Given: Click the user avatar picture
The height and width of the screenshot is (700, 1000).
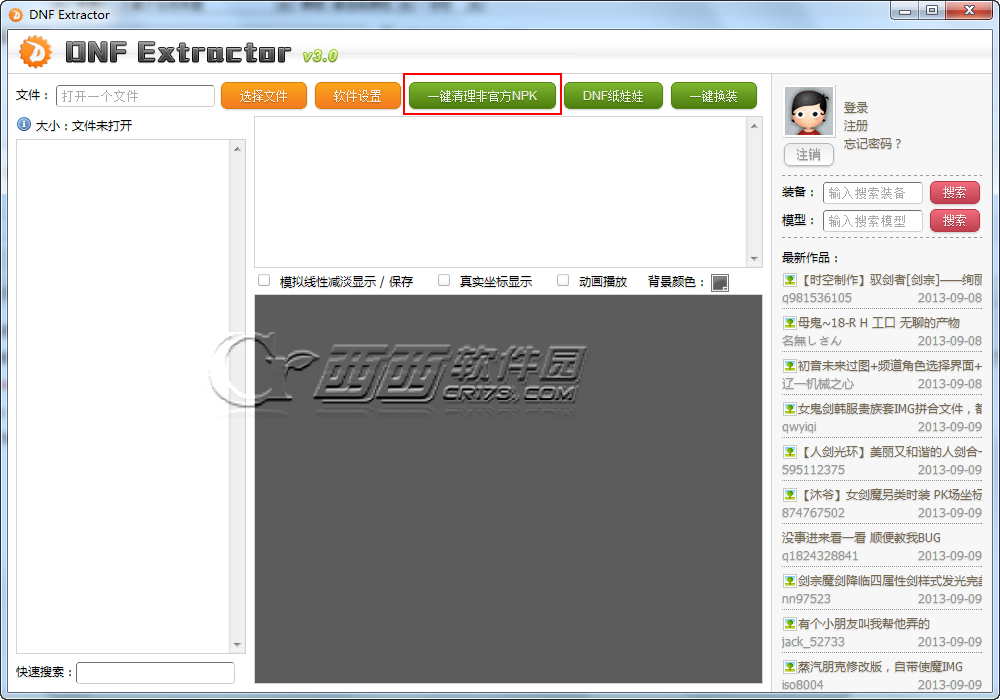Looking at the screenshot, I should click(x=809, y=111).
